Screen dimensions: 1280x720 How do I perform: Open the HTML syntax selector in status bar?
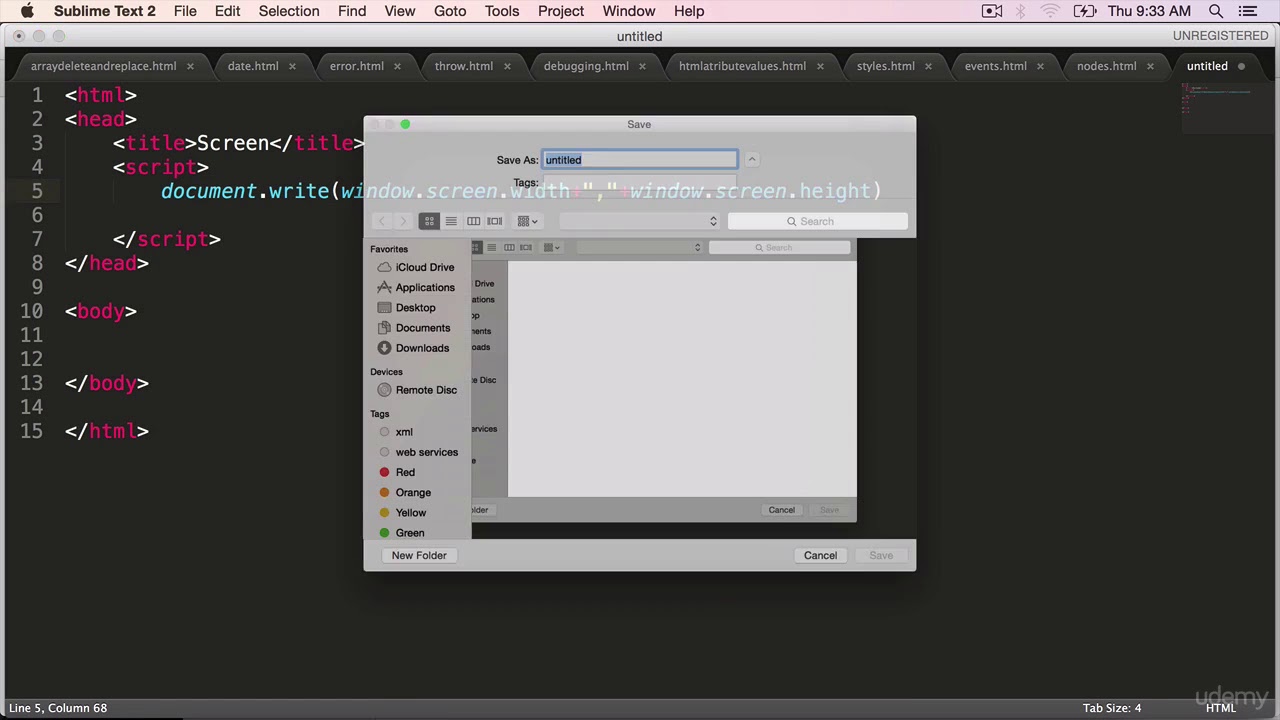1221,708
